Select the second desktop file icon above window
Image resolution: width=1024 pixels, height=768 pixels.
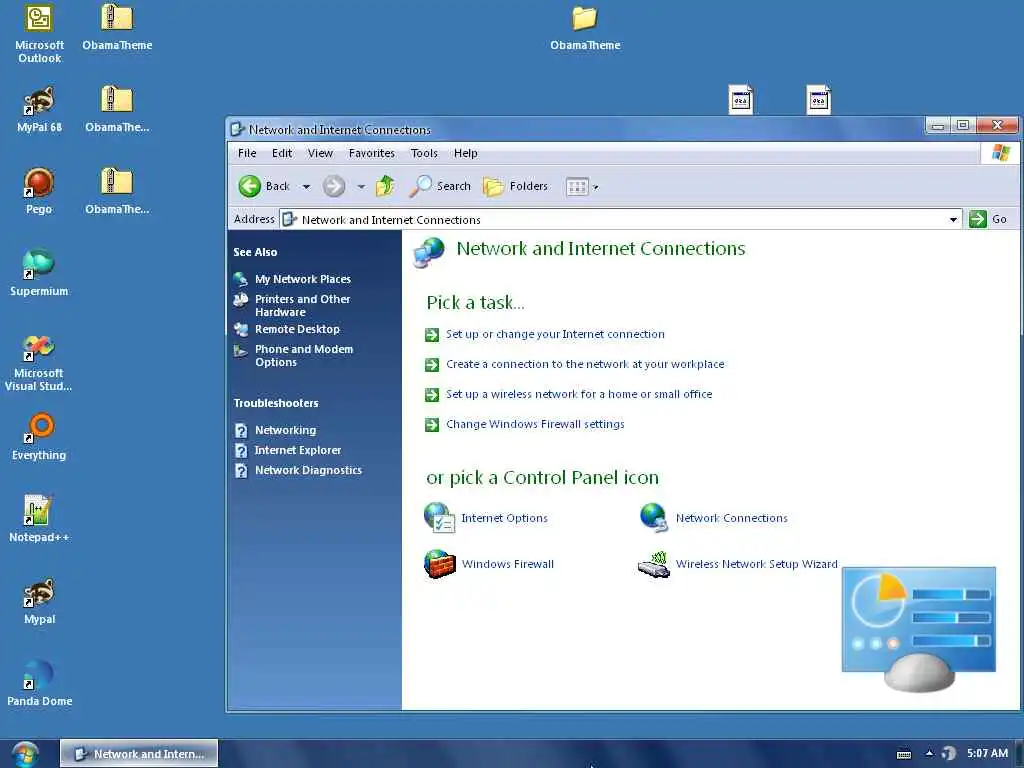click(818, 100)
